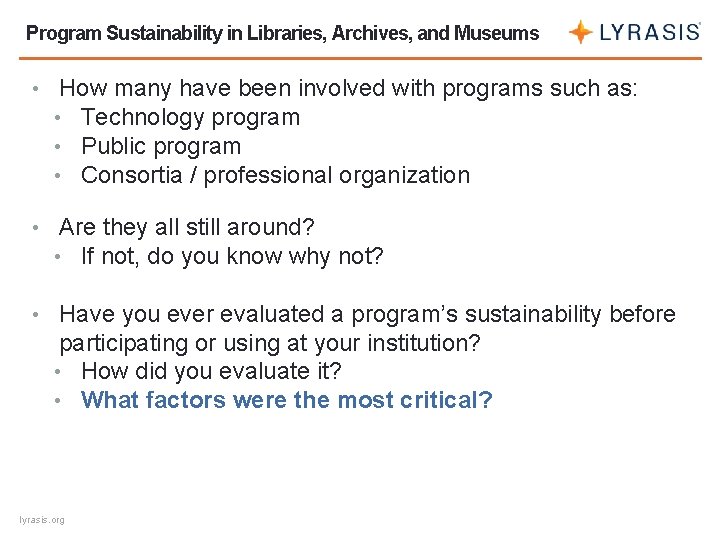Click the bullet before 'Are they all'
Viewport: 720px width, 540px height.
(x=37, y=228)
